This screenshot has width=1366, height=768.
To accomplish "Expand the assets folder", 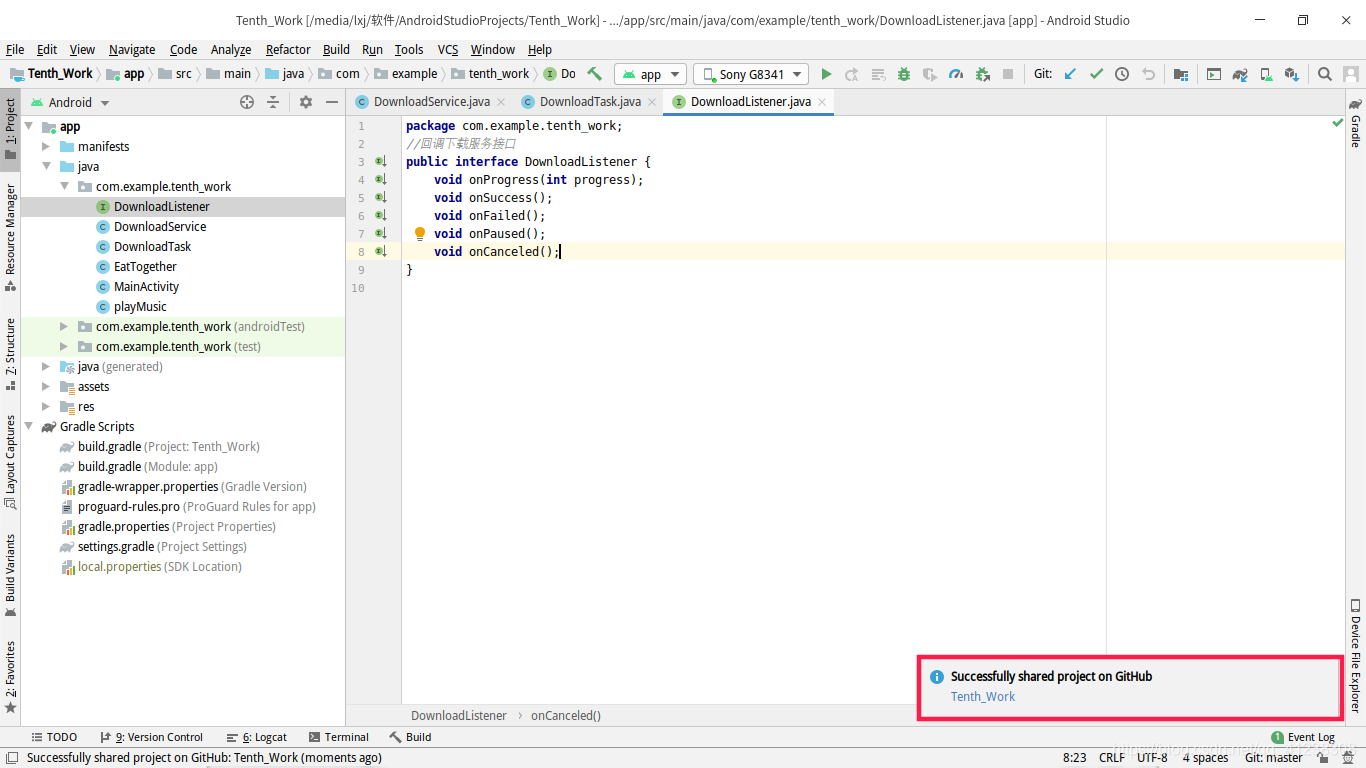I will pos(46,387).
